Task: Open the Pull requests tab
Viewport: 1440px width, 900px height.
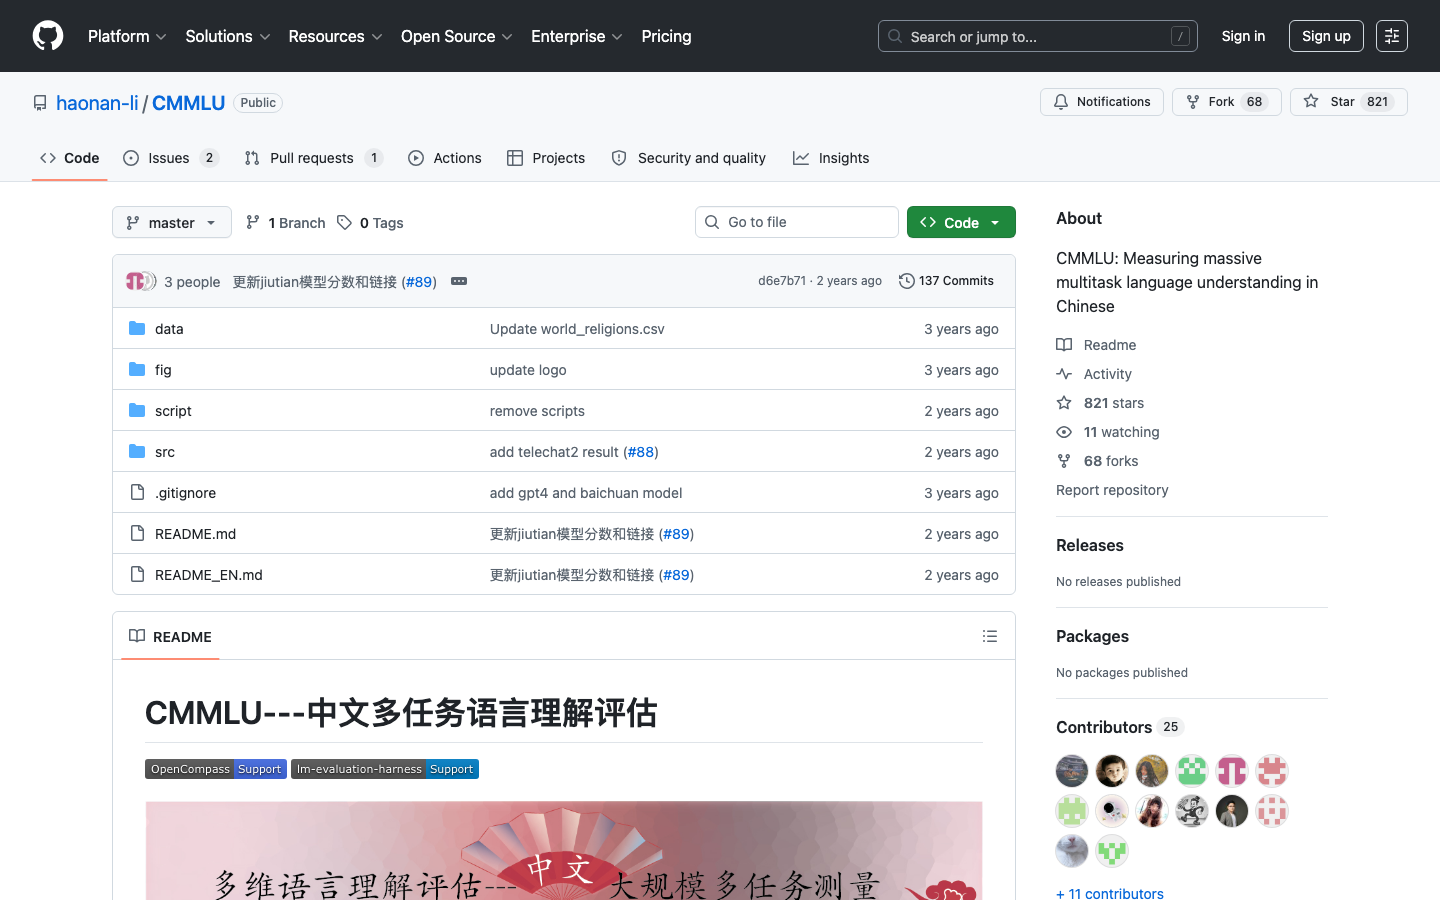Action: click(x=313, y=158)
